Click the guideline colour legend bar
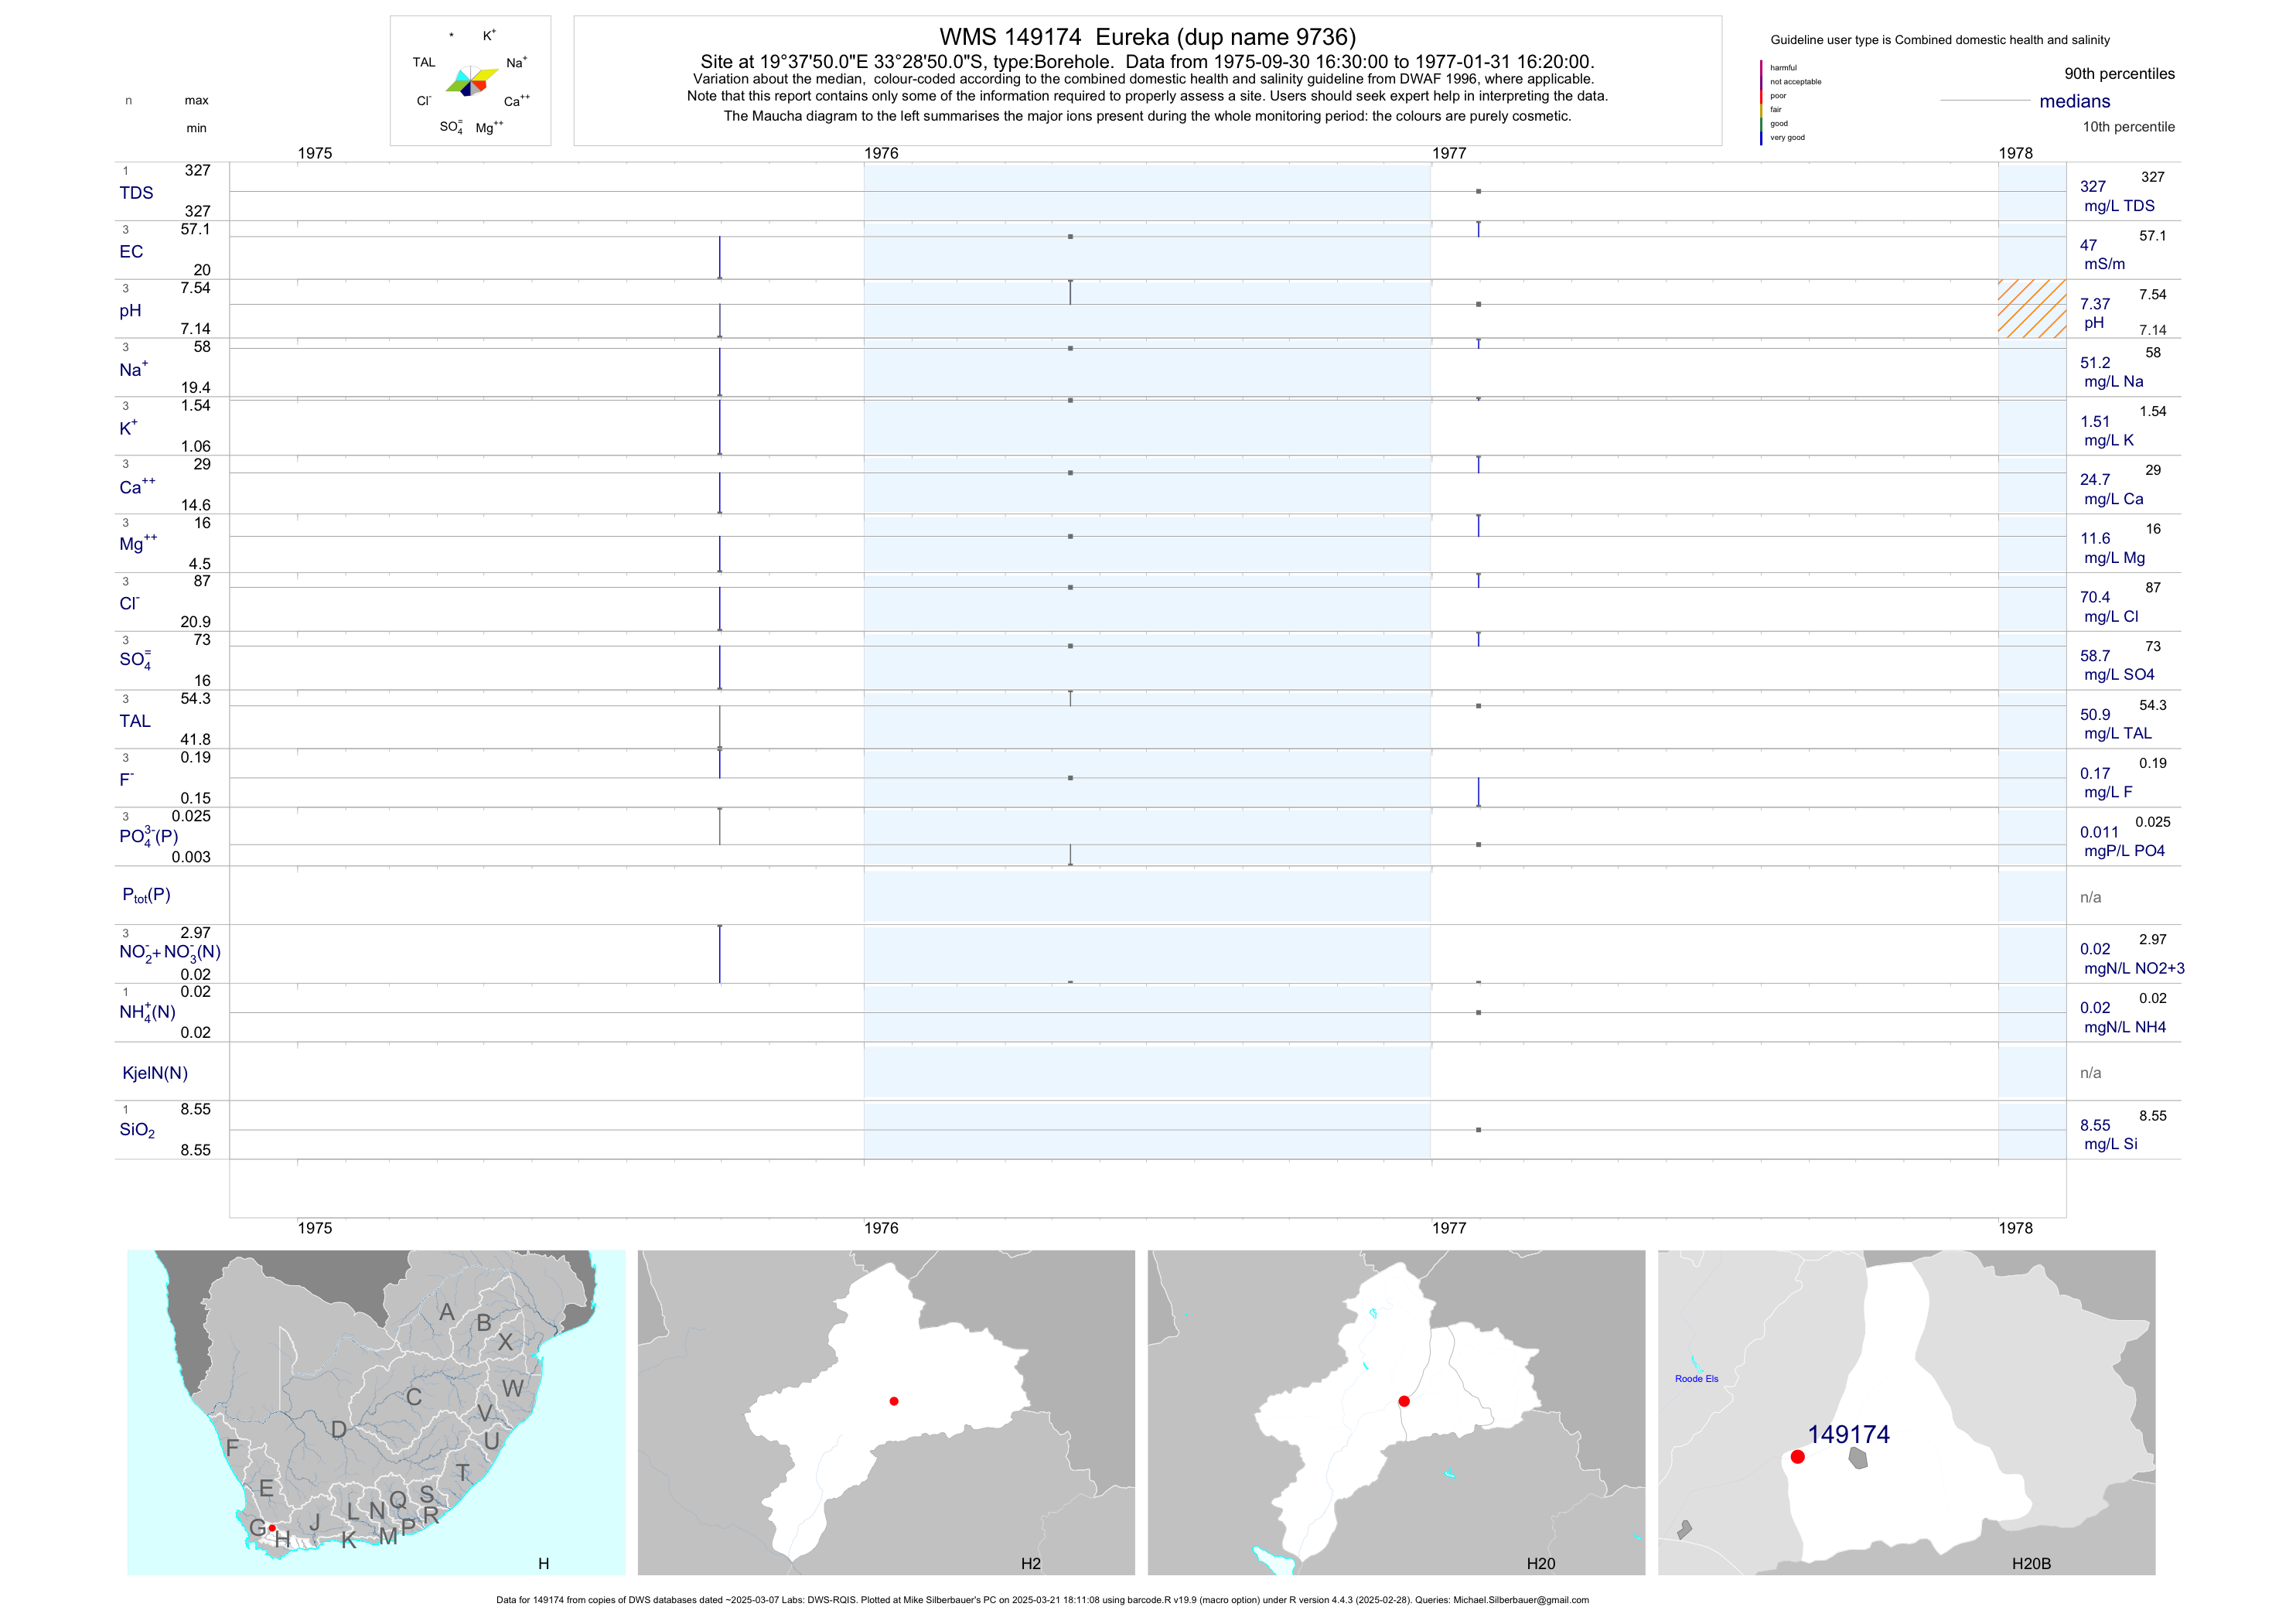 coord(1761,102)
